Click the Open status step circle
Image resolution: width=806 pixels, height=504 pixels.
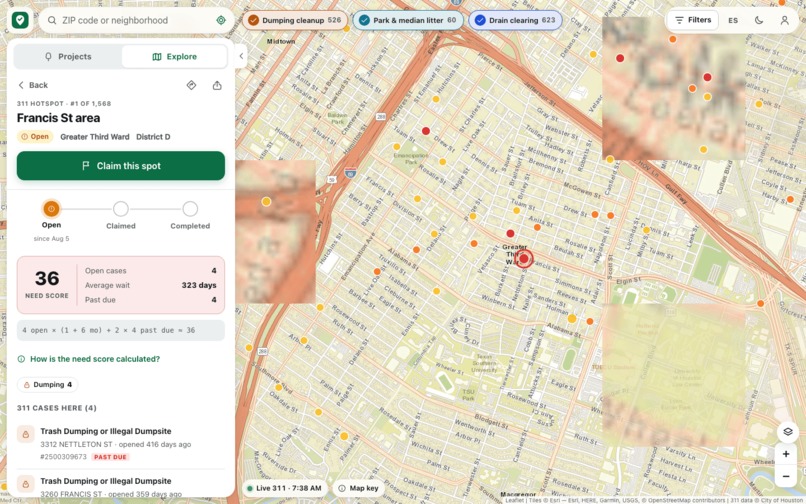click(51, 209)
